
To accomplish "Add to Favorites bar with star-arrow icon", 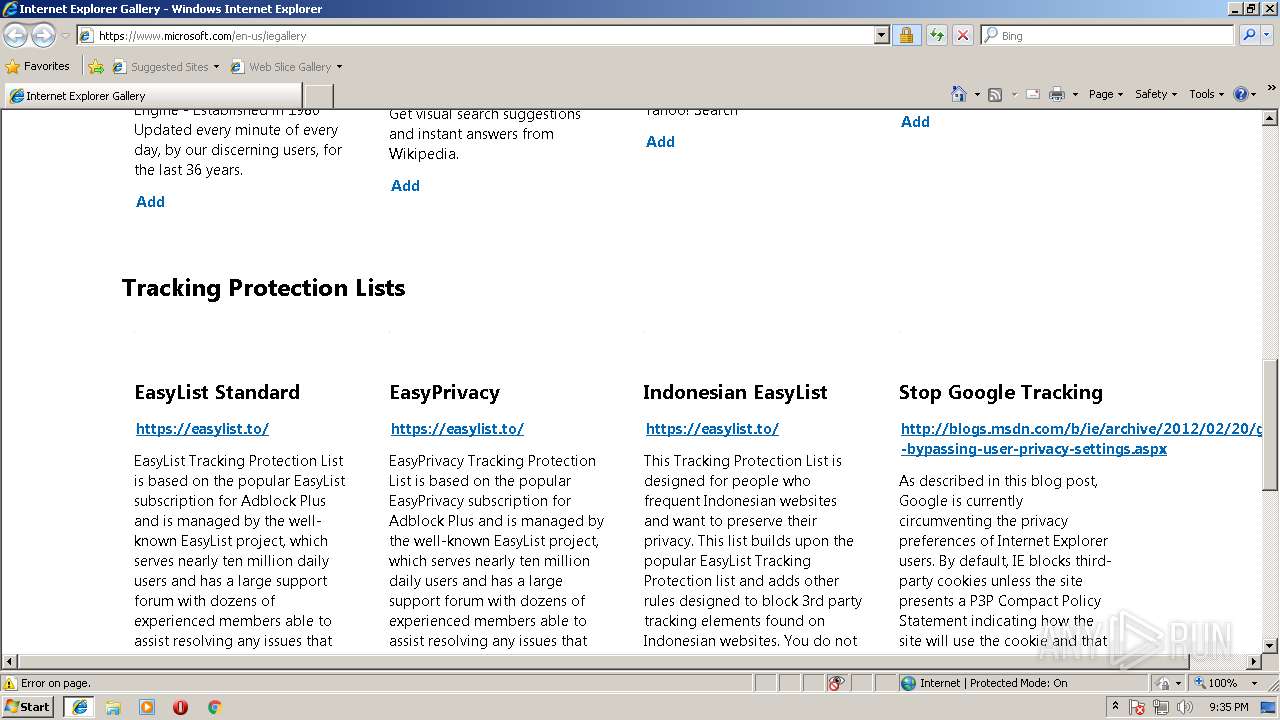I will 96,66.
